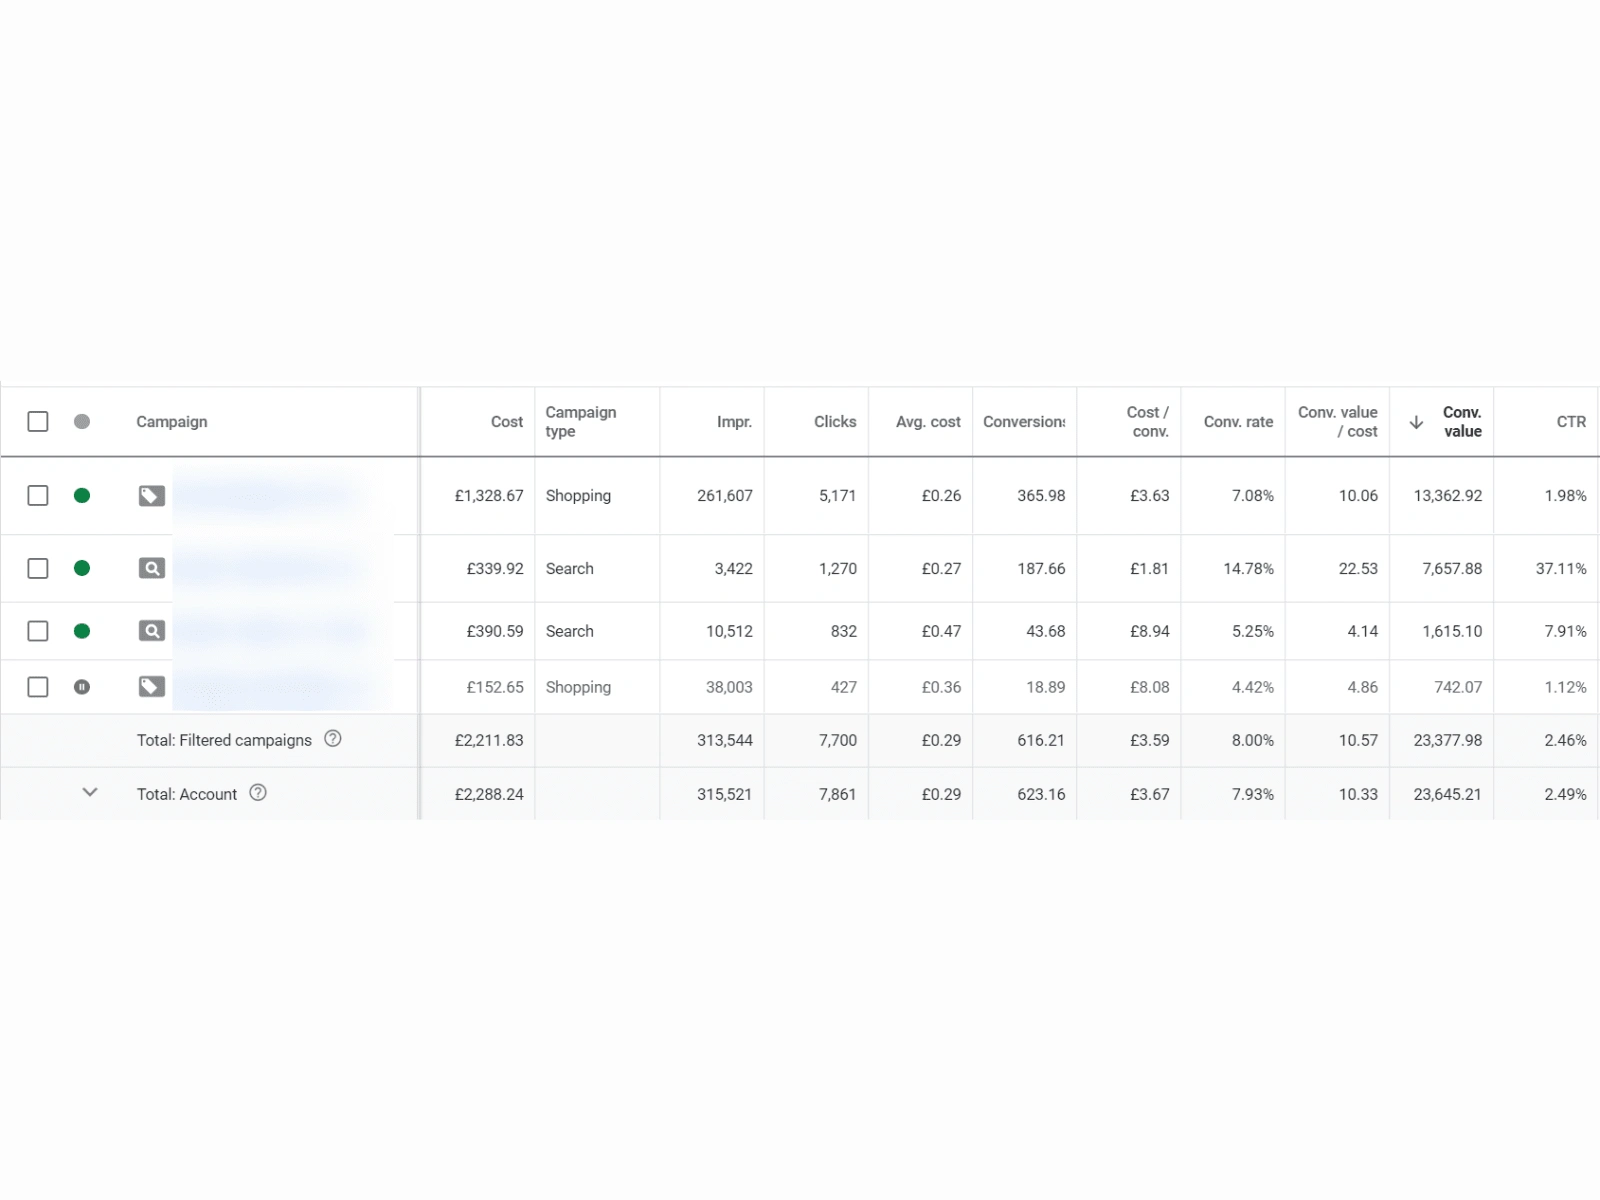
Task: Click CTR value 7.91%
Action: coord(1566,631)
